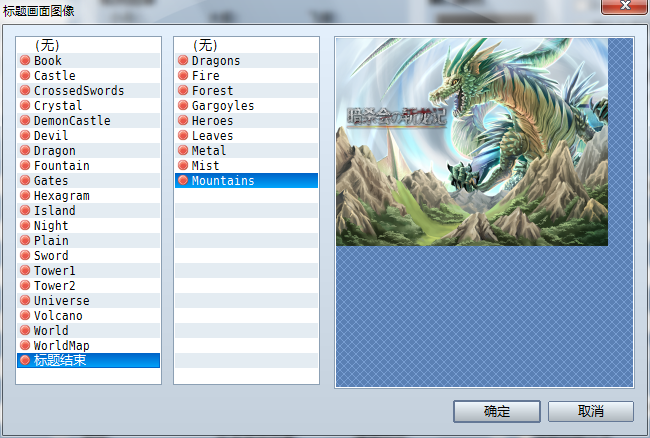Confirm with the 确定 button
650x438 pixels.
pyautogui.click(x=497, y=411)
